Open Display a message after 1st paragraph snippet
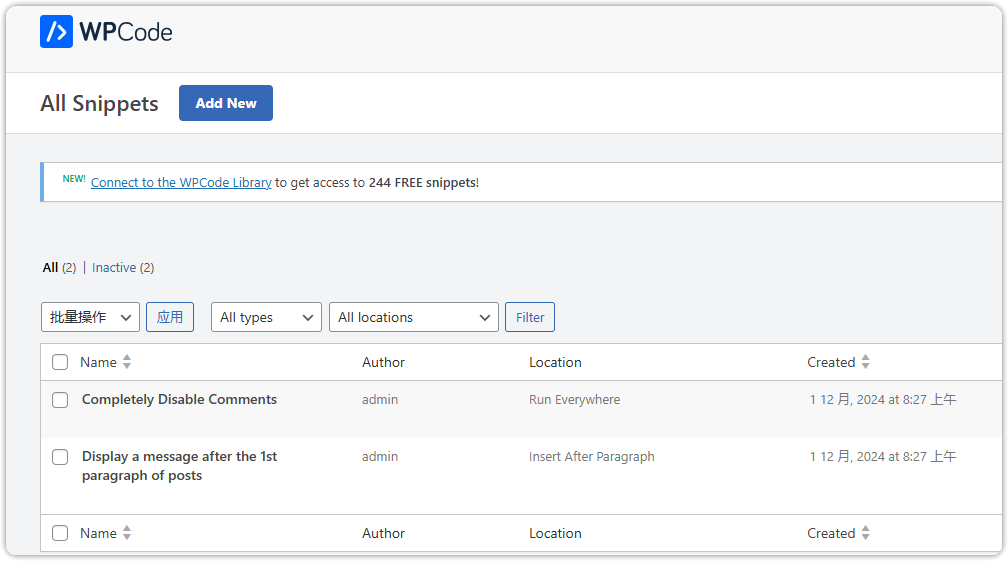Image resolution: width=1008 pixels, height=561 pixels. [179, 466]
